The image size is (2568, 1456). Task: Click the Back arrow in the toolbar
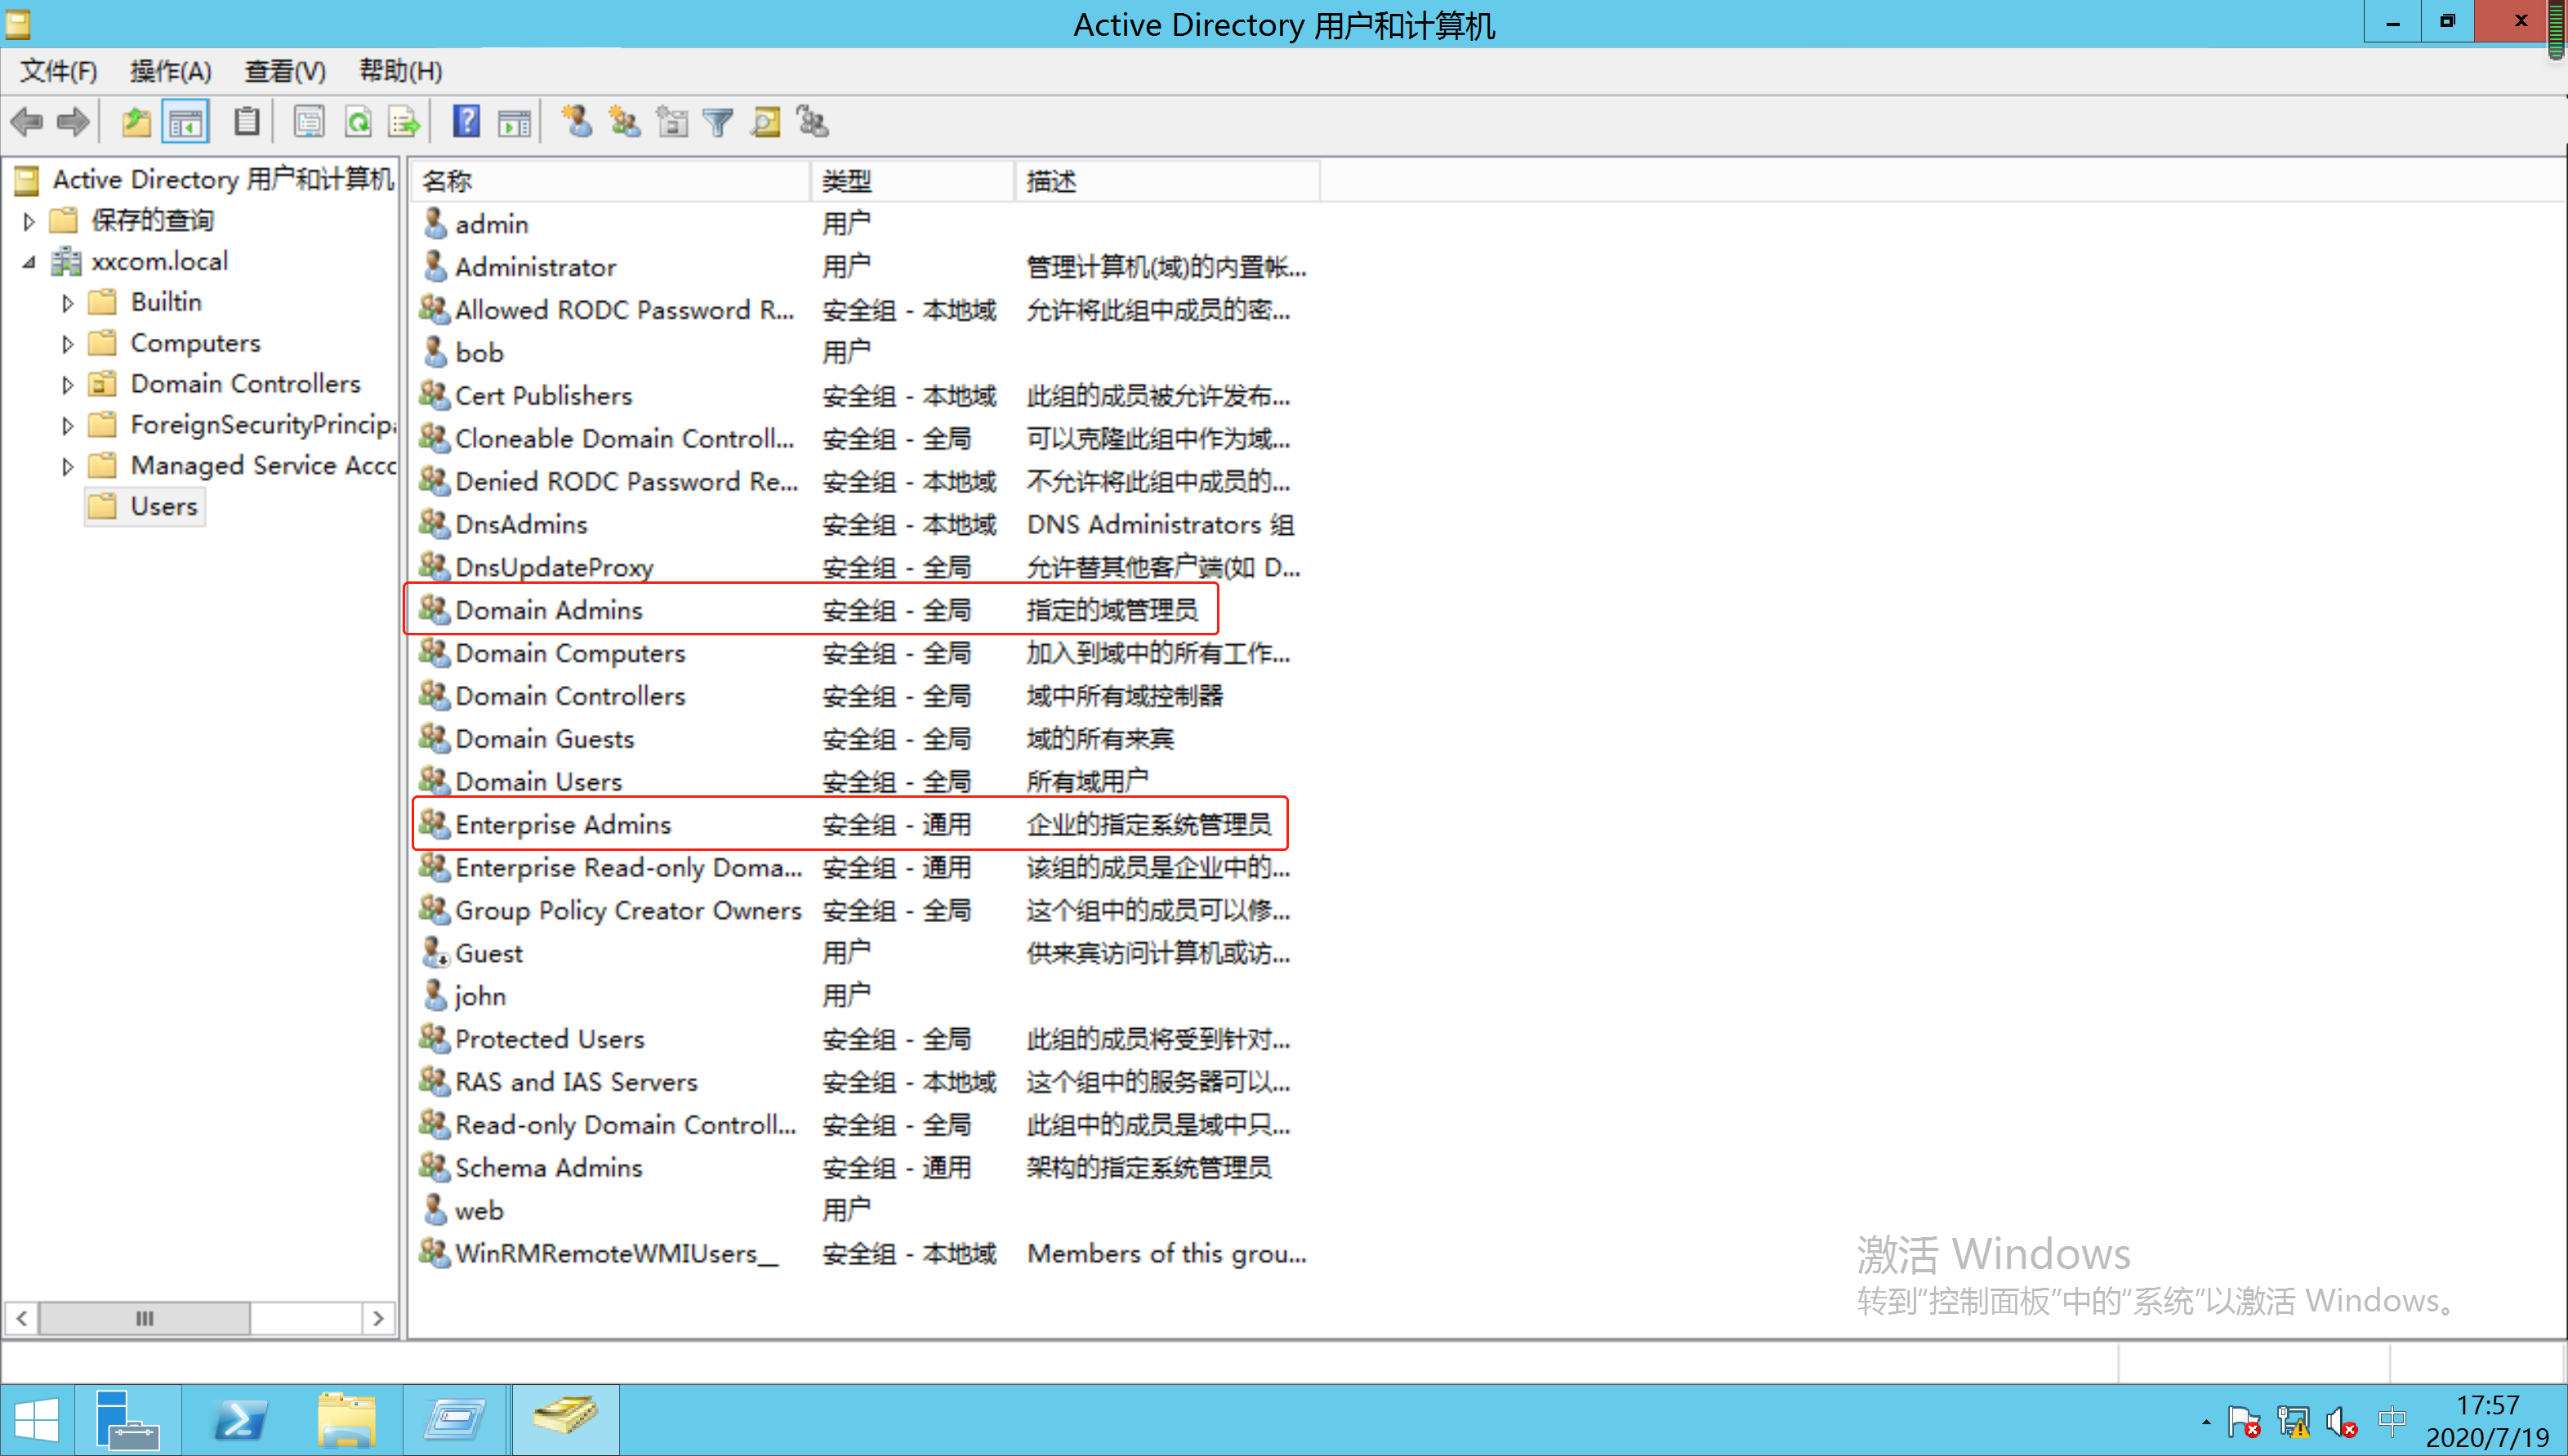(x=27, y=122)
